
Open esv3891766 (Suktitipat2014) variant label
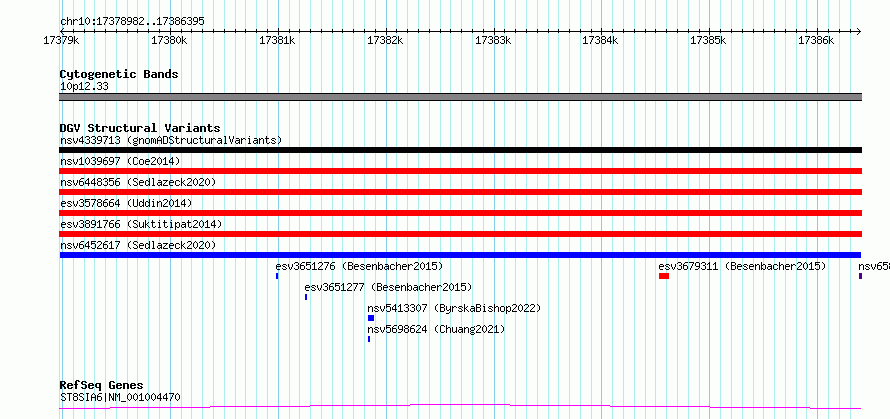141,224
